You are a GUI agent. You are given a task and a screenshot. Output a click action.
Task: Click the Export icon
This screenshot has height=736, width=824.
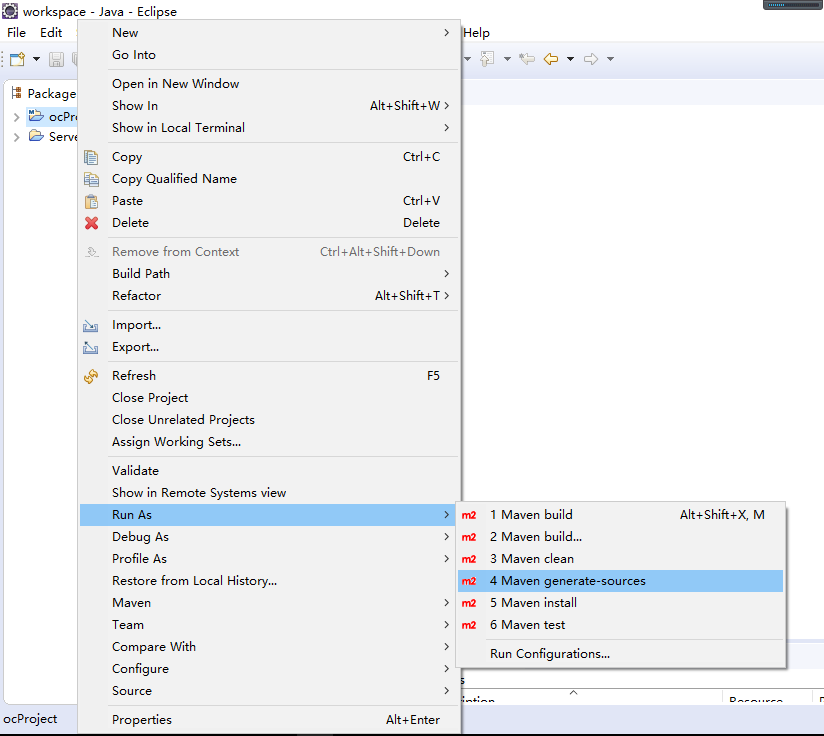pos(92,347)
